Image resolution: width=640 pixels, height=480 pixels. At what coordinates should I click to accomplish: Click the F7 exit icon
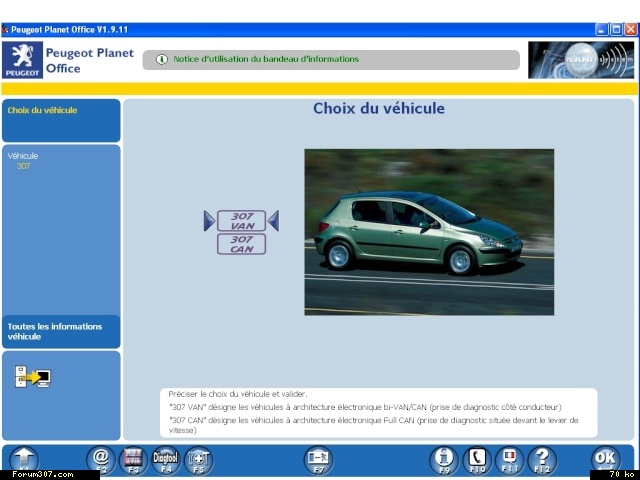tap(318, 460)
